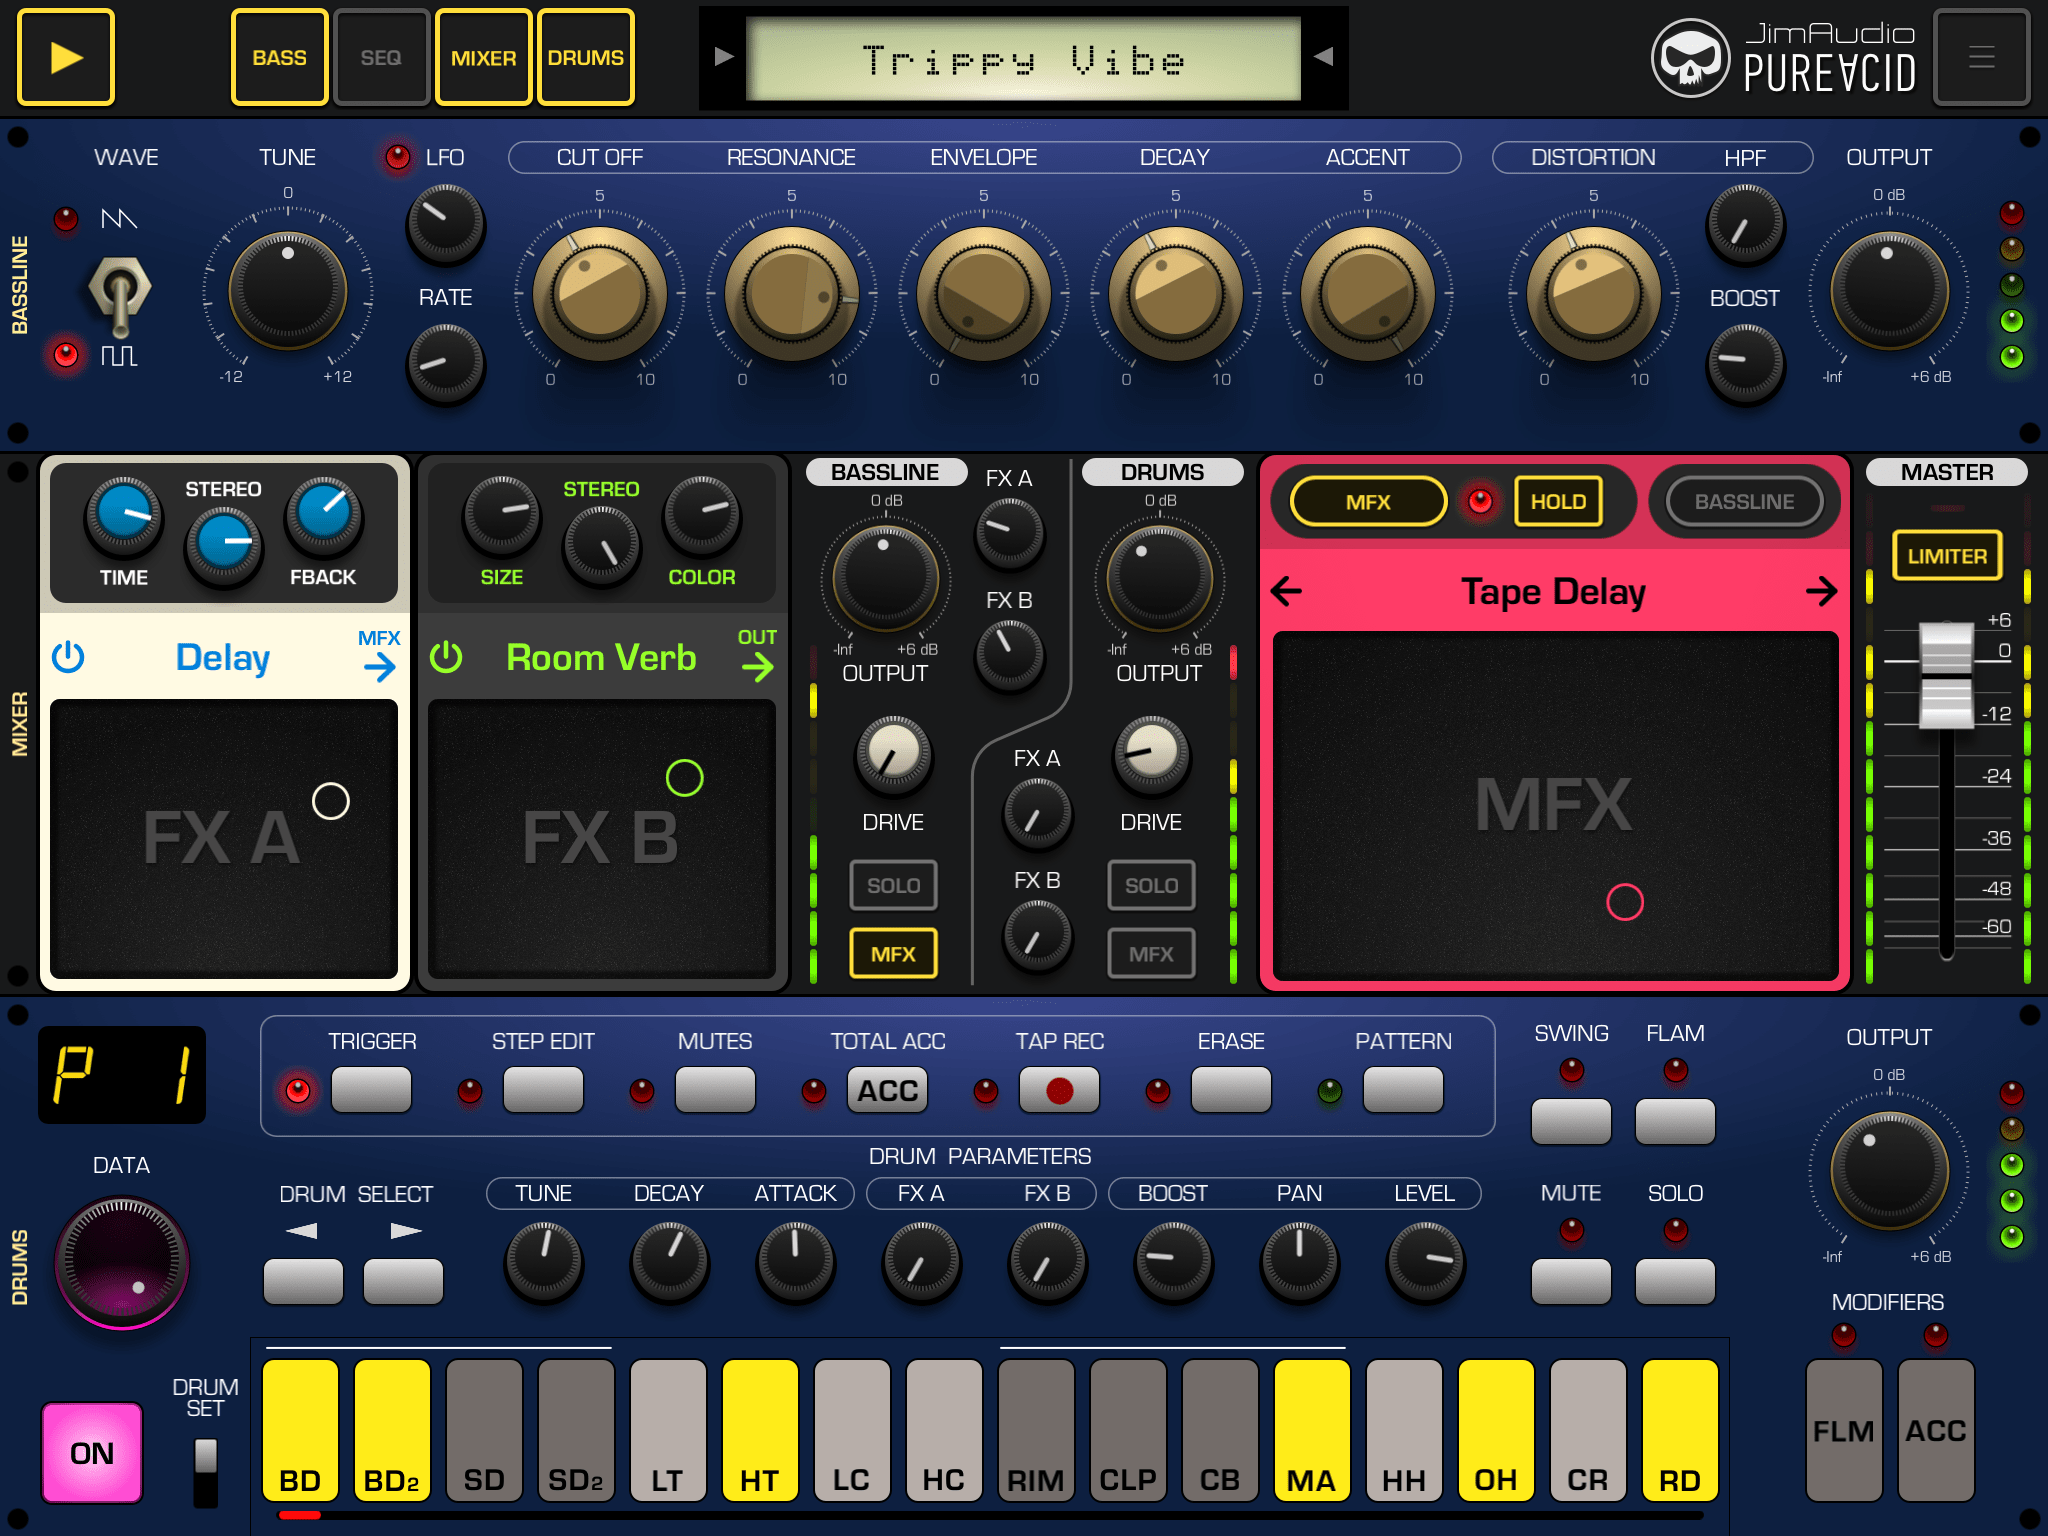Click the Delay MFX routing arrow

[x=379, y=666]
